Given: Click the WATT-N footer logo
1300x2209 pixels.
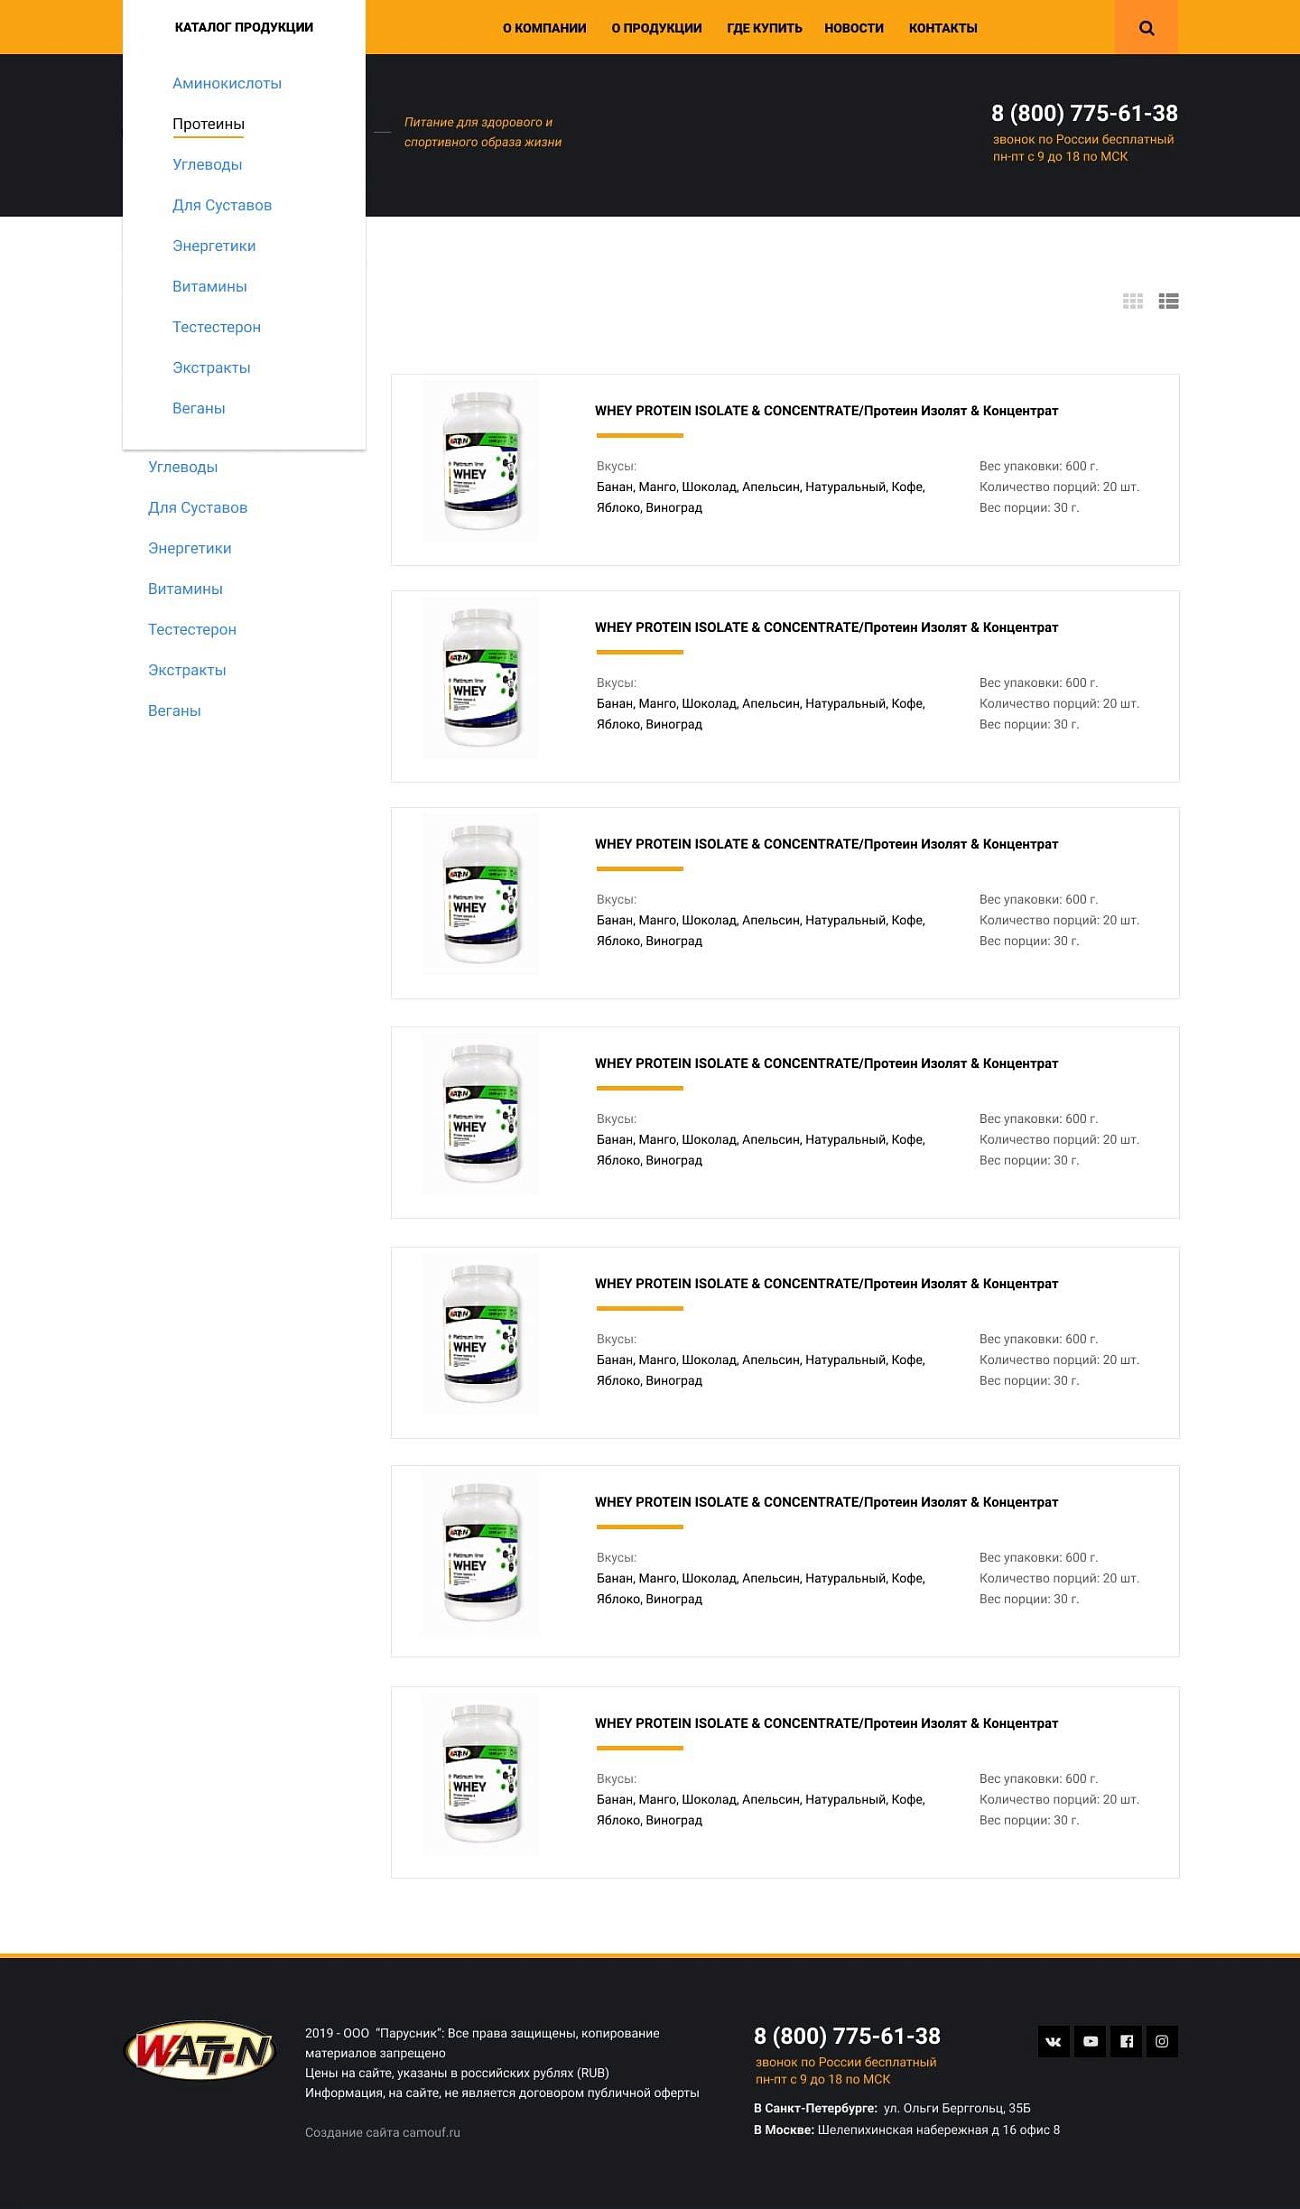Looking at the screenshot, I should tap(199, 2051).
